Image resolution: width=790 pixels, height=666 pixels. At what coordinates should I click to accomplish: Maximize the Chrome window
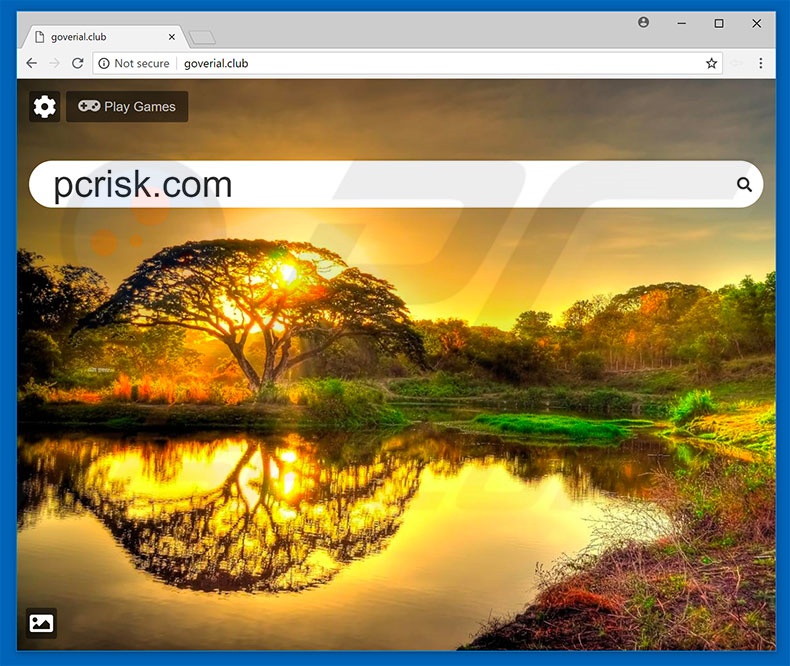pyautogui.click(x=719, y=23)
